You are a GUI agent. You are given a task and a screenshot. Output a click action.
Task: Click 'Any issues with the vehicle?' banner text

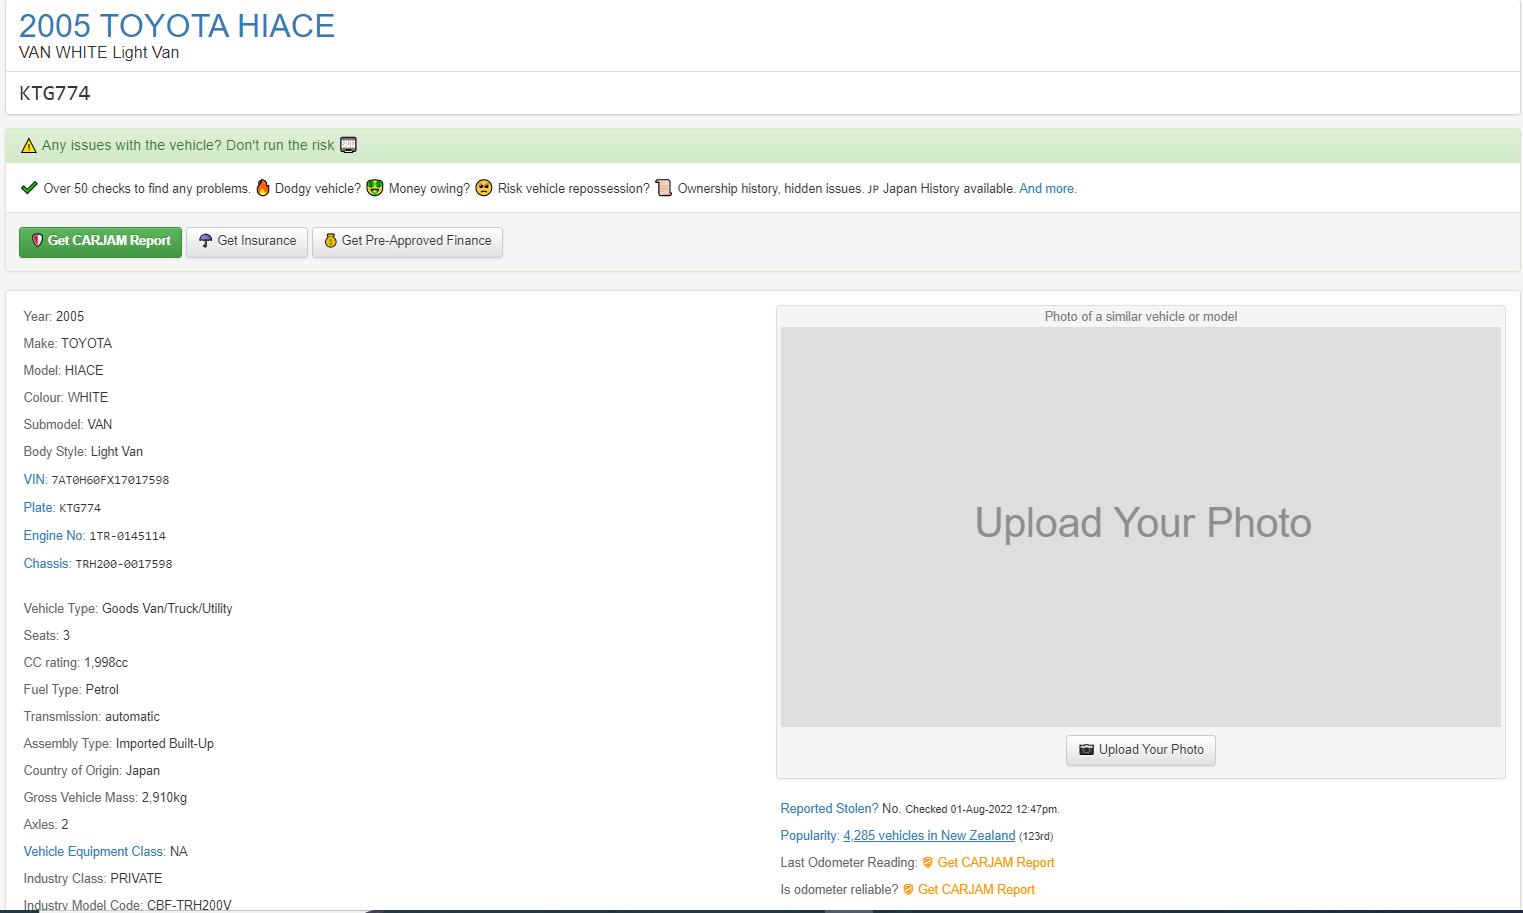pyautogui.click(x=188, y=146)
